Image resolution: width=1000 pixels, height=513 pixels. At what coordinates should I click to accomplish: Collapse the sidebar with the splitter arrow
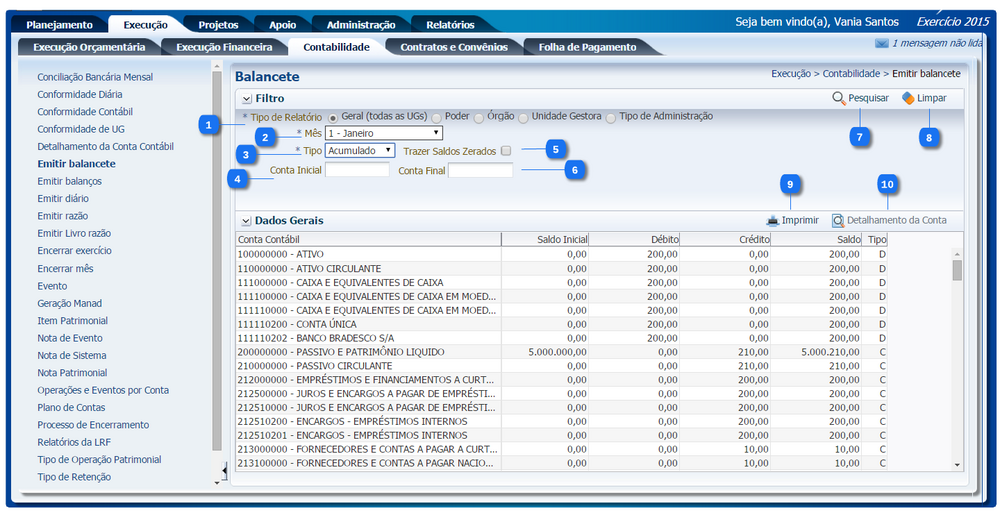point(224,469)
